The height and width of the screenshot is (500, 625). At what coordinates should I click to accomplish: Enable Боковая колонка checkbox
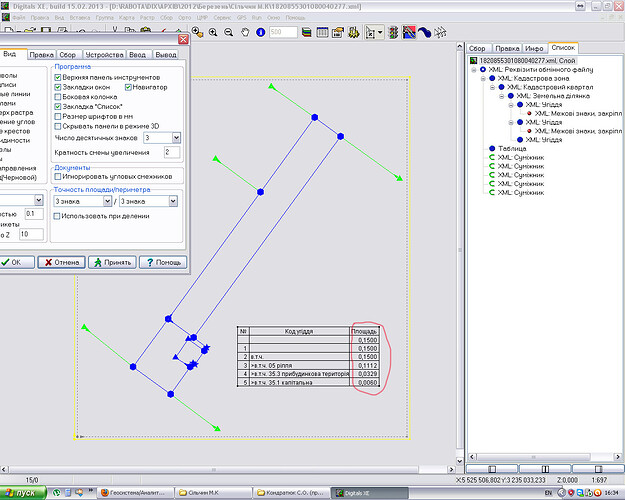pos(58,97)
